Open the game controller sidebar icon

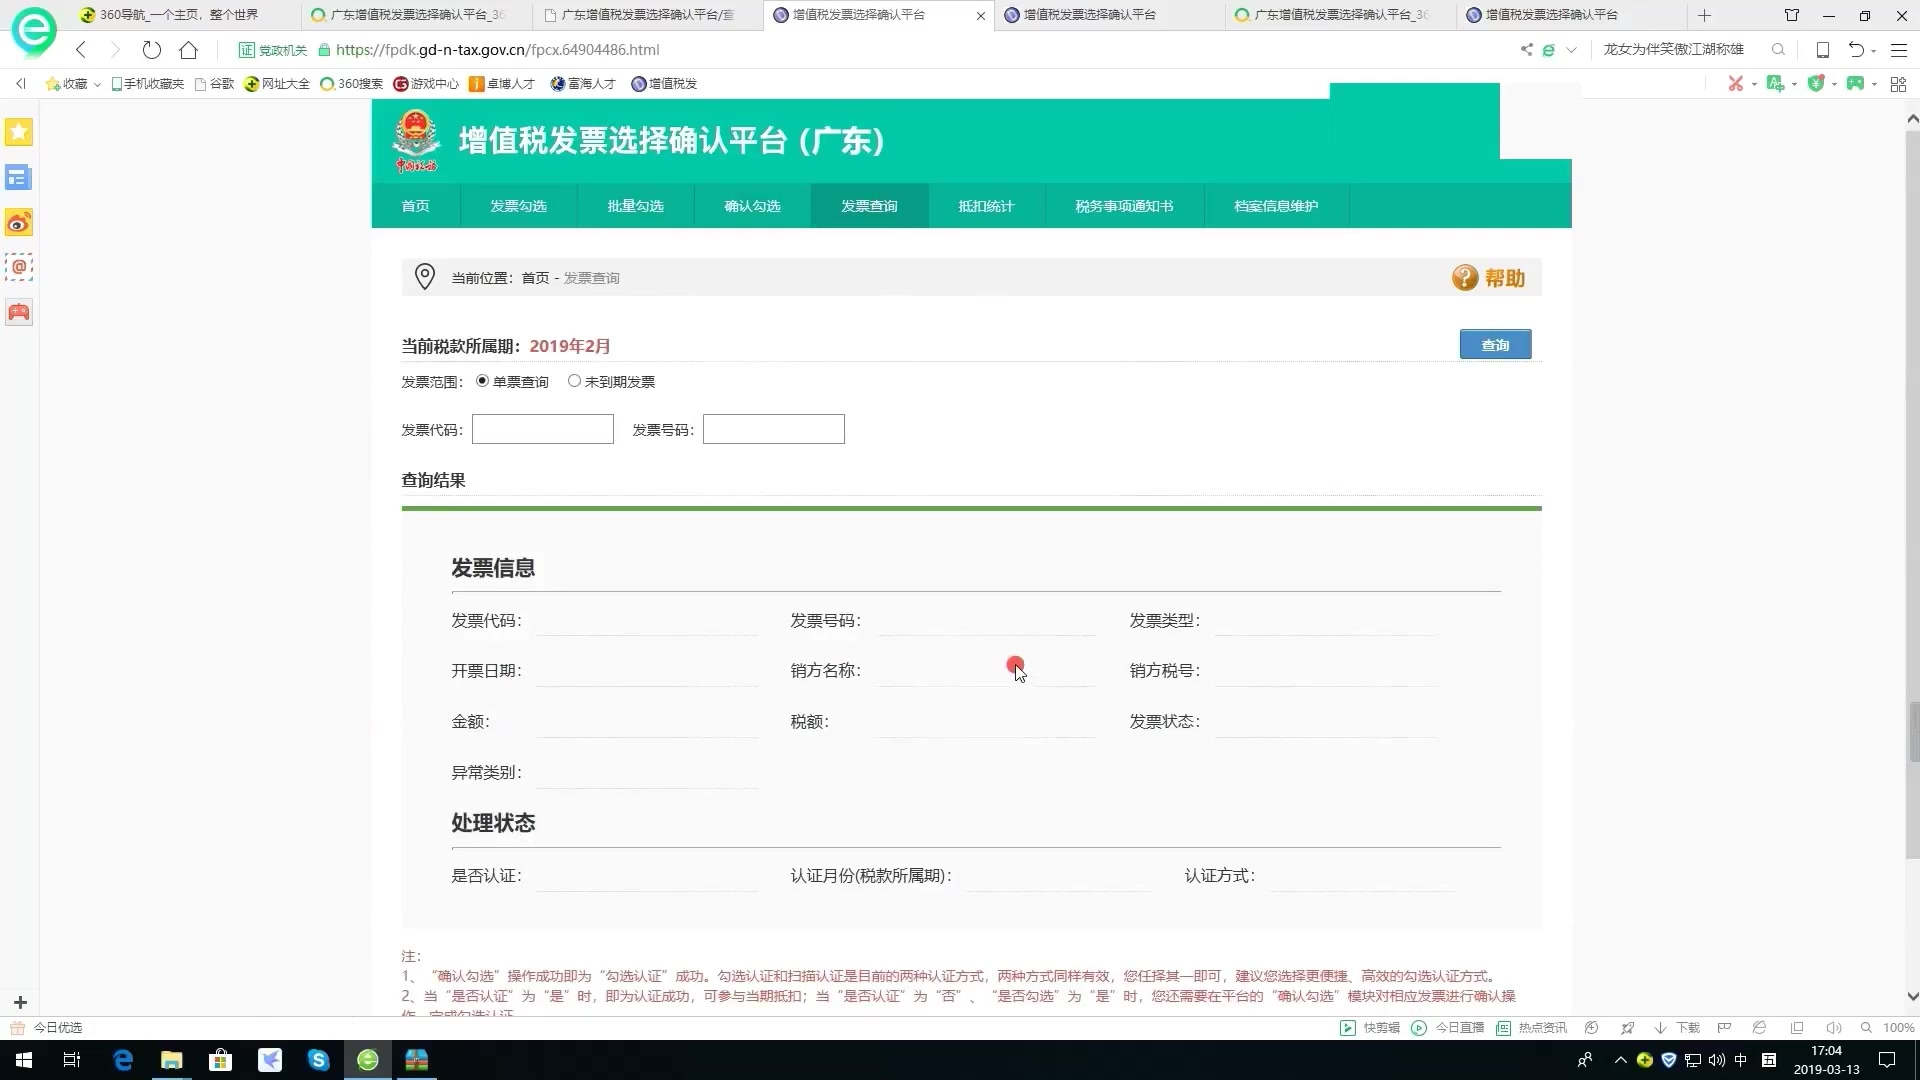pos(19,312)
